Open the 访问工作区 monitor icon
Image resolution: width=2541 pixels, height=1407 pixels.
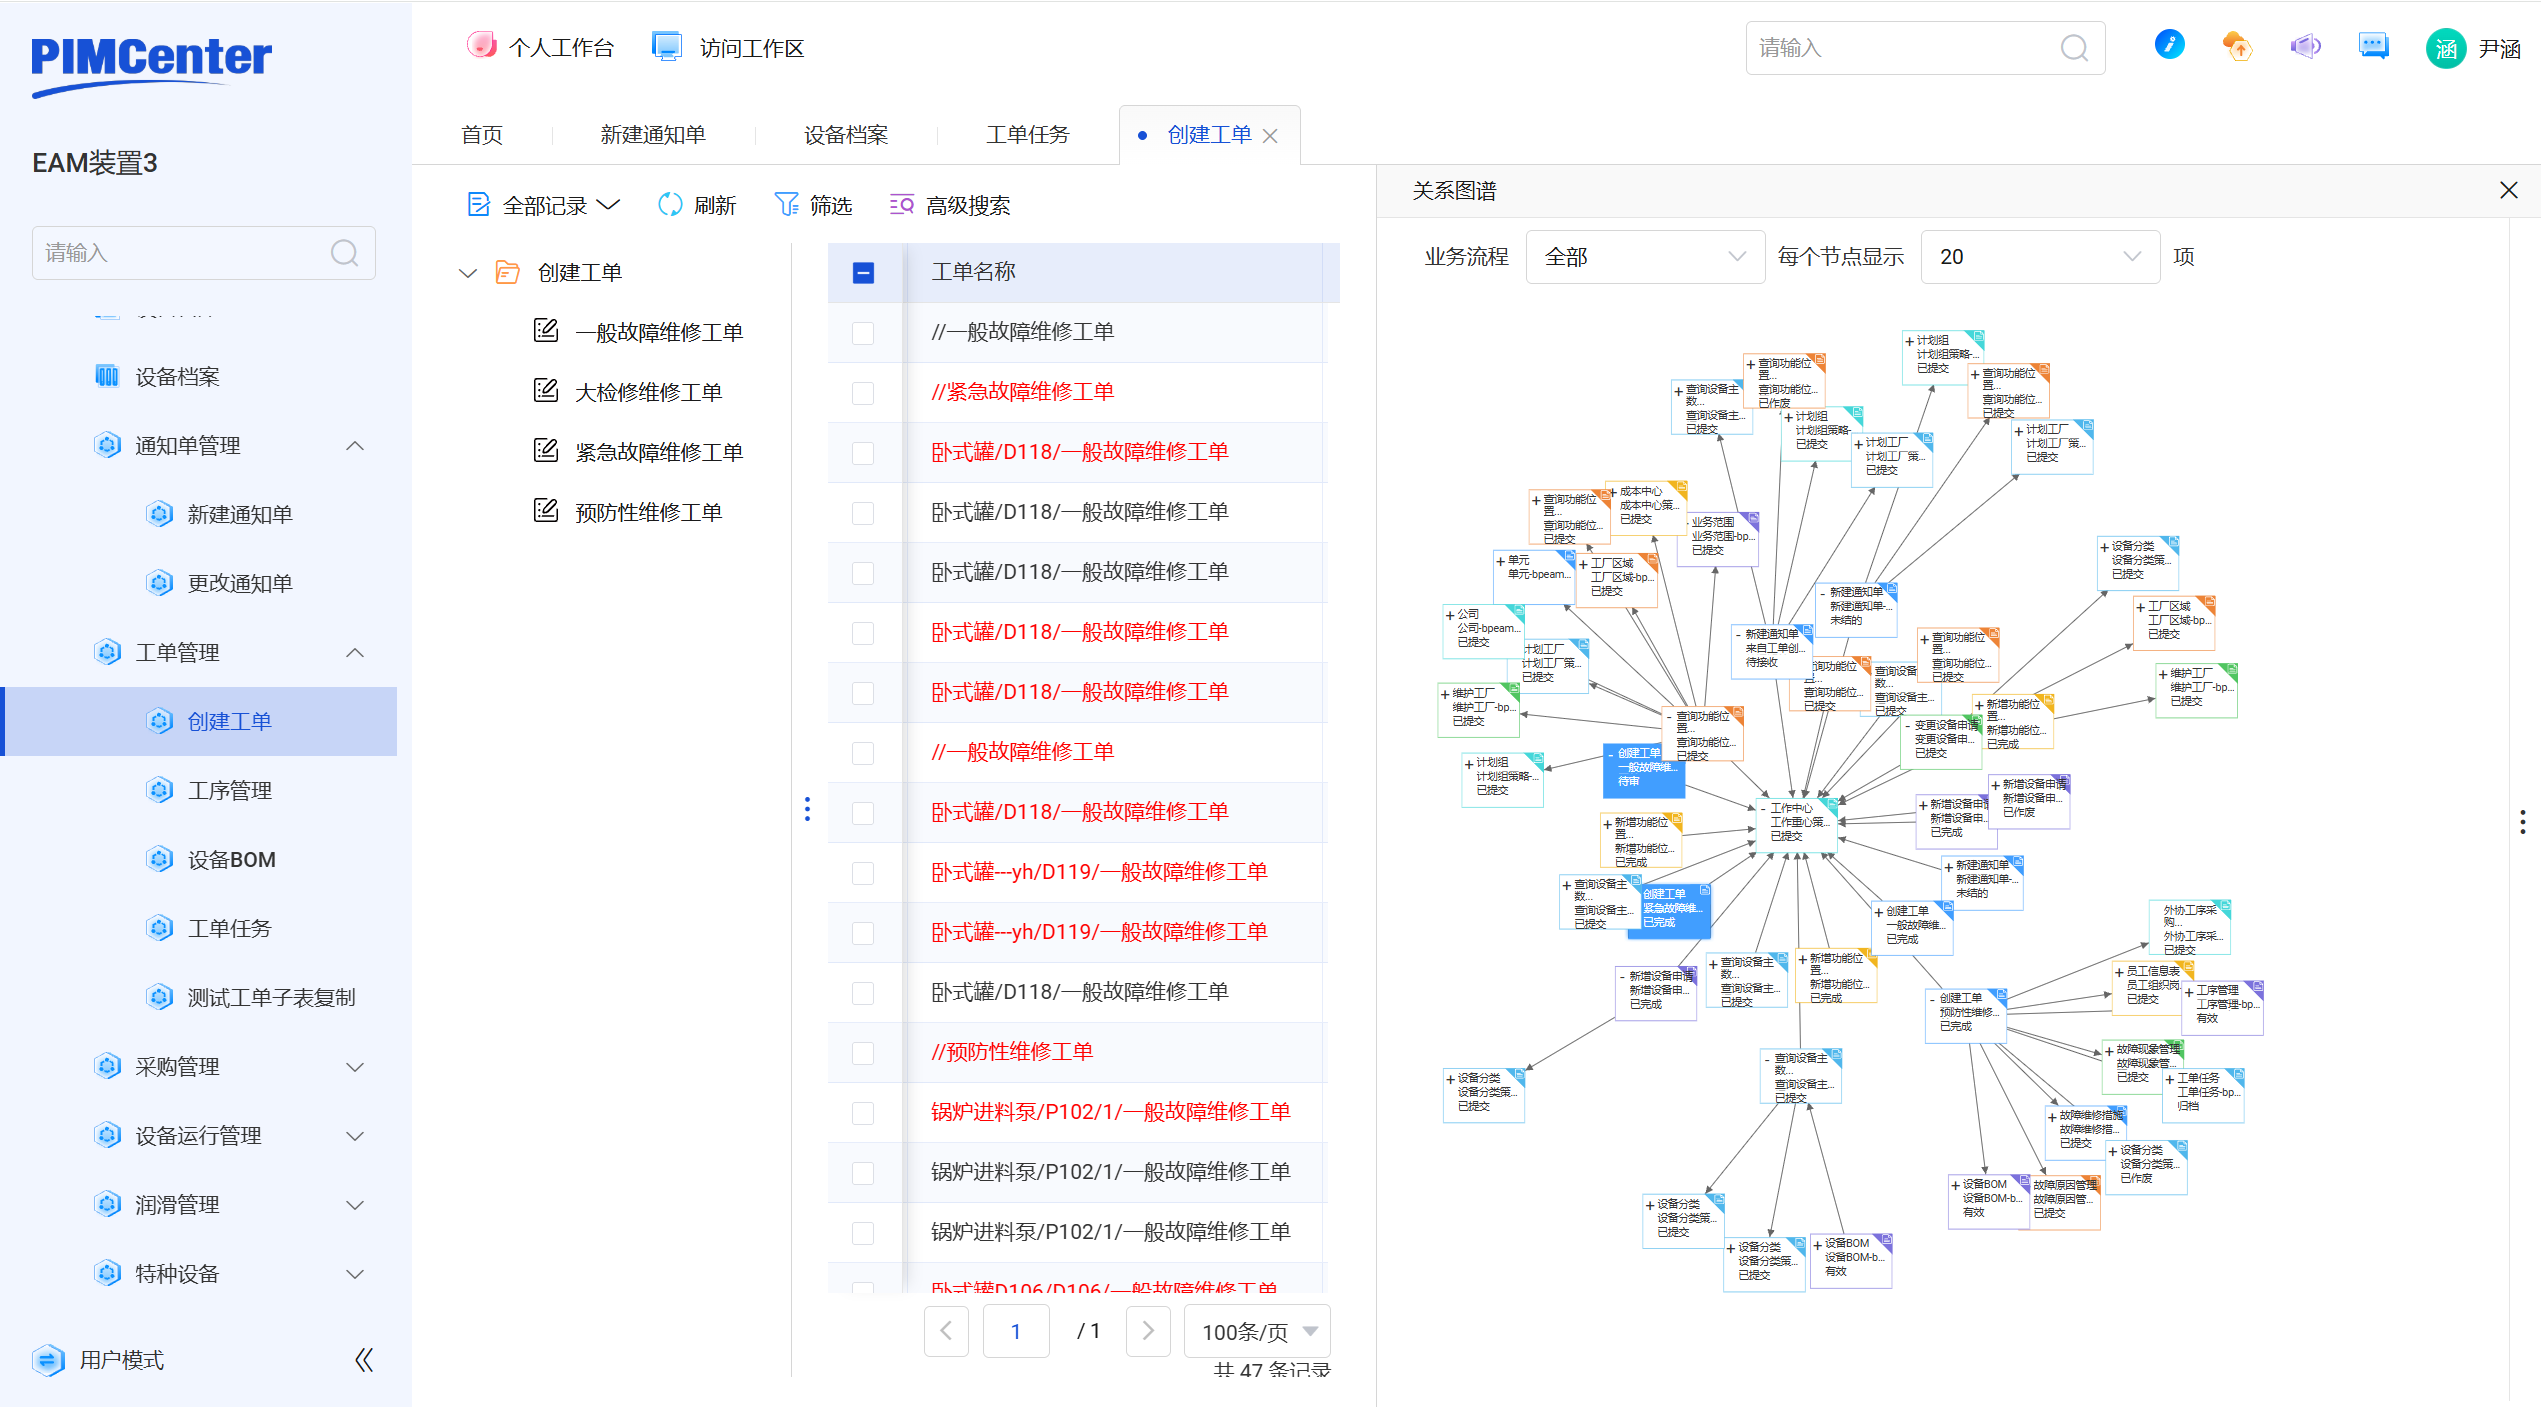click(667, 46)
